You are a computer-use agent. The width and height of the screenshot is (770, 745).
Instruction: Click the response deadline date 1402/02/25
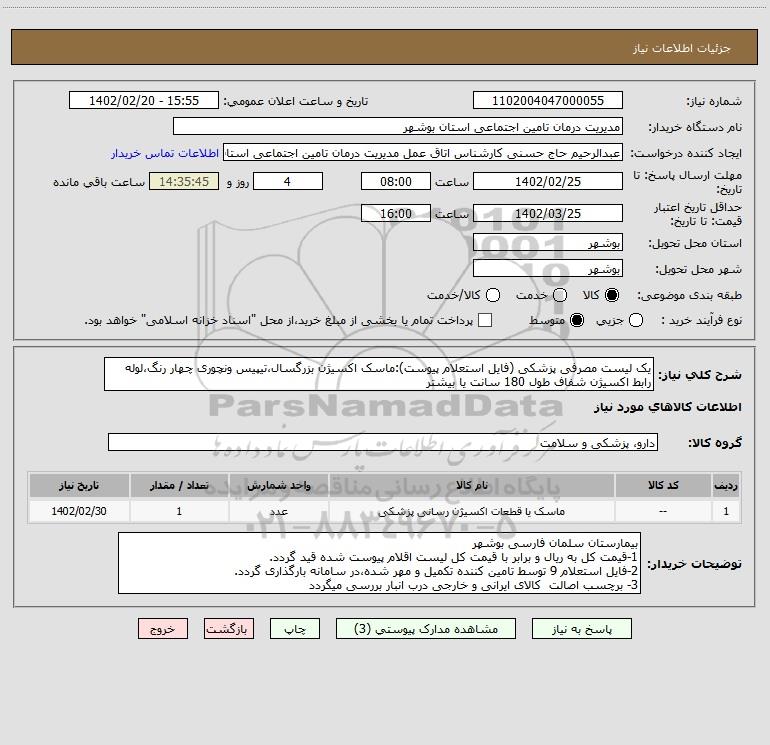(548, 181)
